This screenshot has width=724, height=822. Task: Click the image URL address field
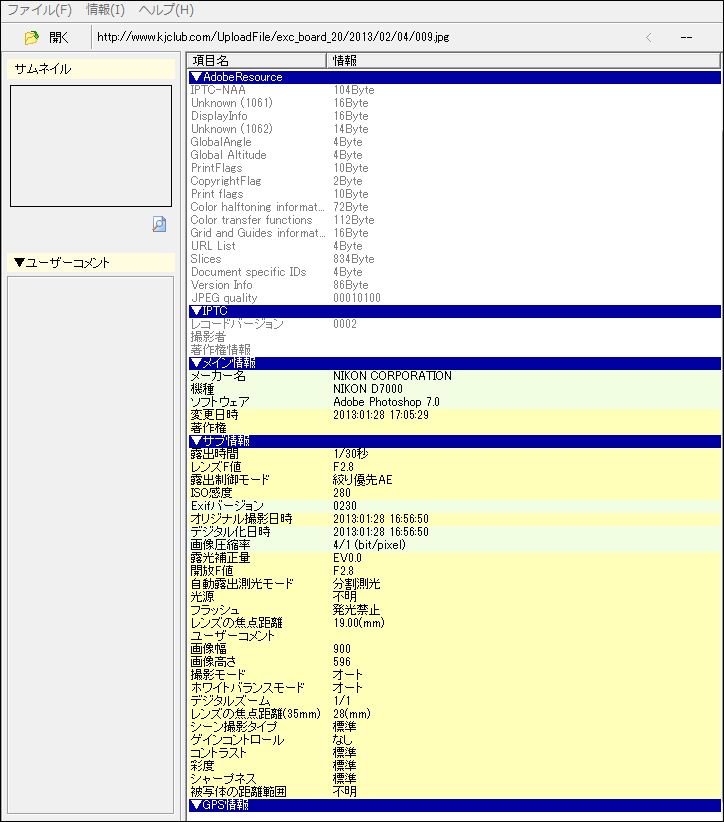(360, 37)
